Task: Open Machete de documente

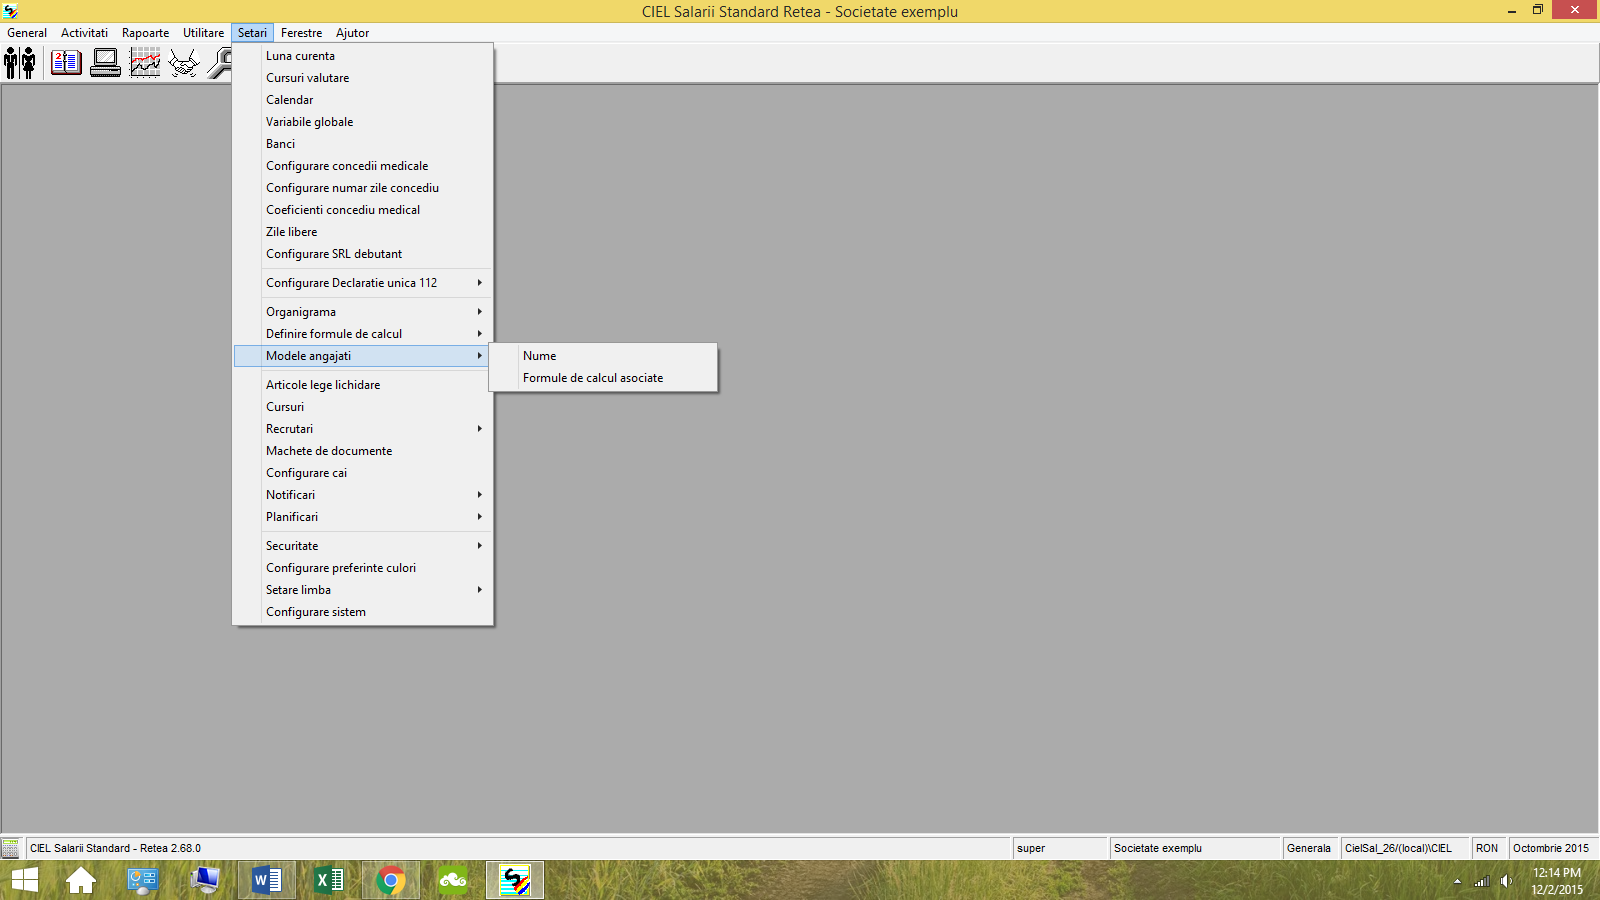Action: [363, 451]
